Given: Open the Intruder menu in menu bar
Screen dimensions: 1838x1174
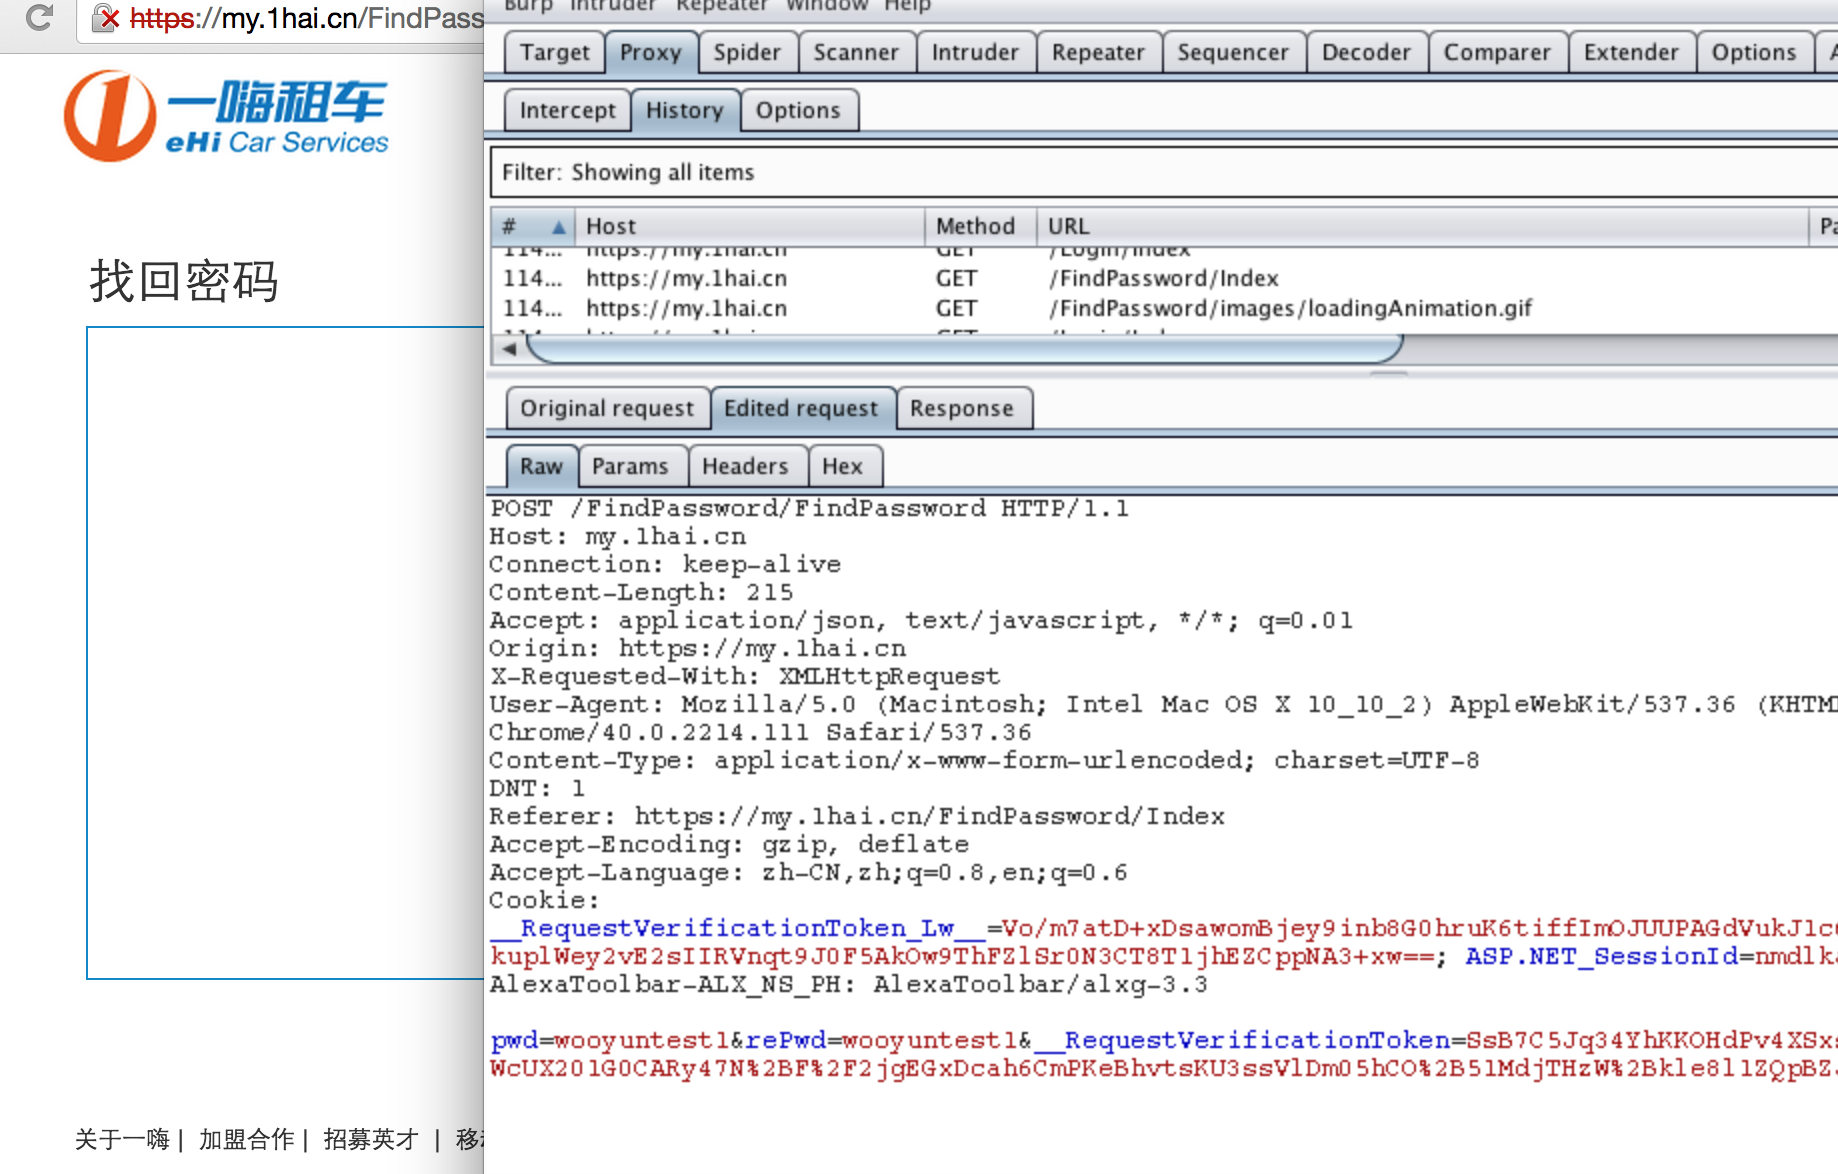Looking at the screenshot, I should click(612, 6).
